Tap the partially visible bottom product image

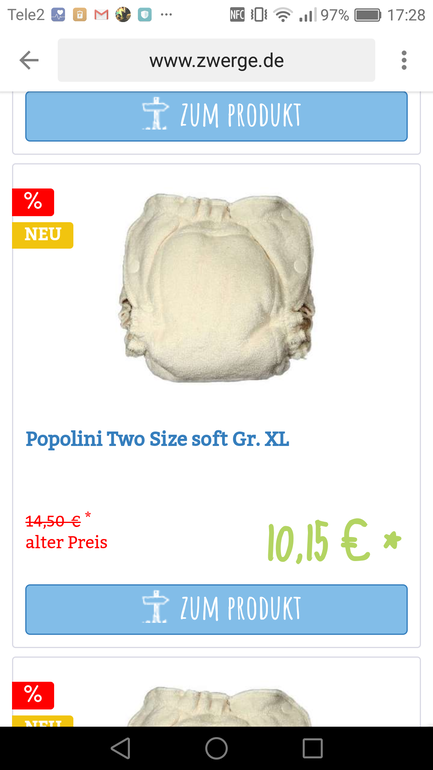[216, 706]
